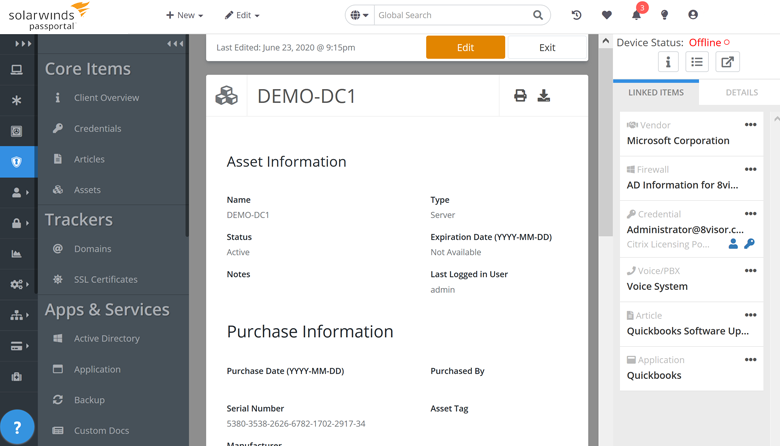Open Voice System linked item
Screen dimensions: 780x446
[x=657, y=286]
